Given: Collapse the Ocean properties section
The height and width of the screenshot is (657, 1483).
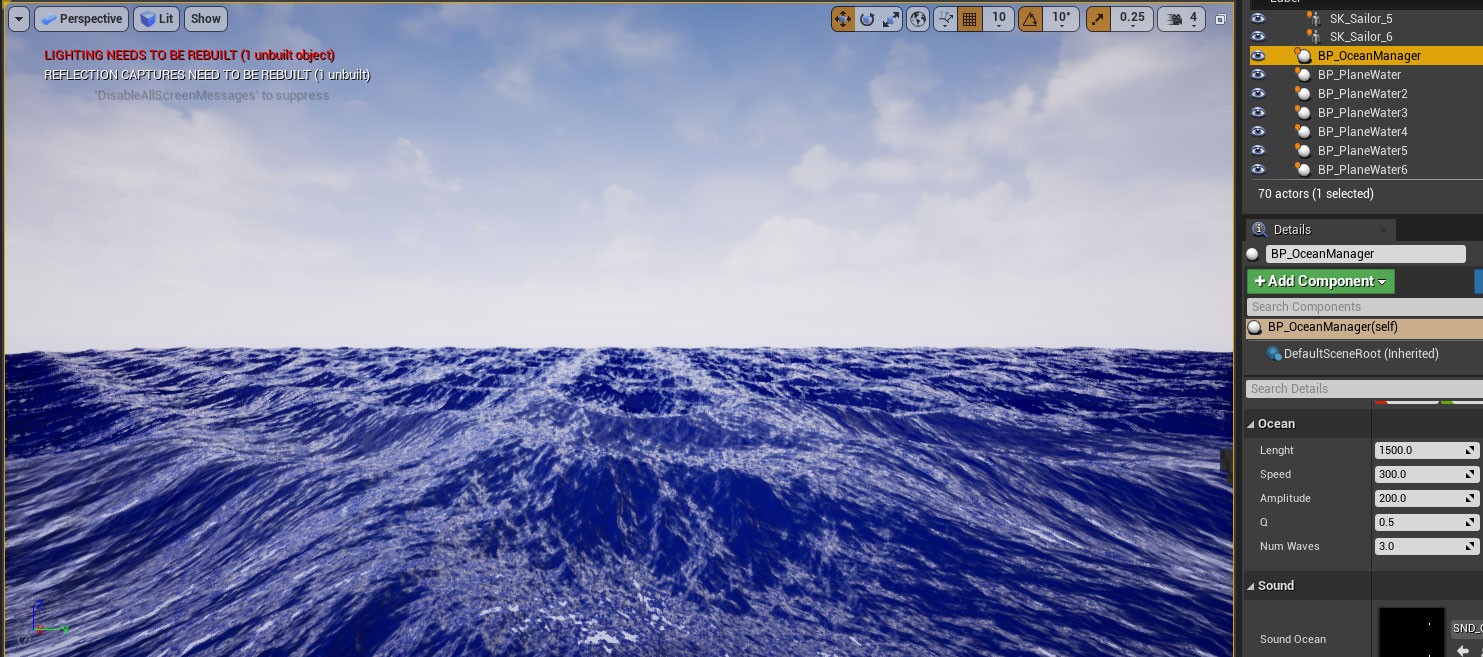Looking at the screenshot, I should click(x=1252, y=424).
